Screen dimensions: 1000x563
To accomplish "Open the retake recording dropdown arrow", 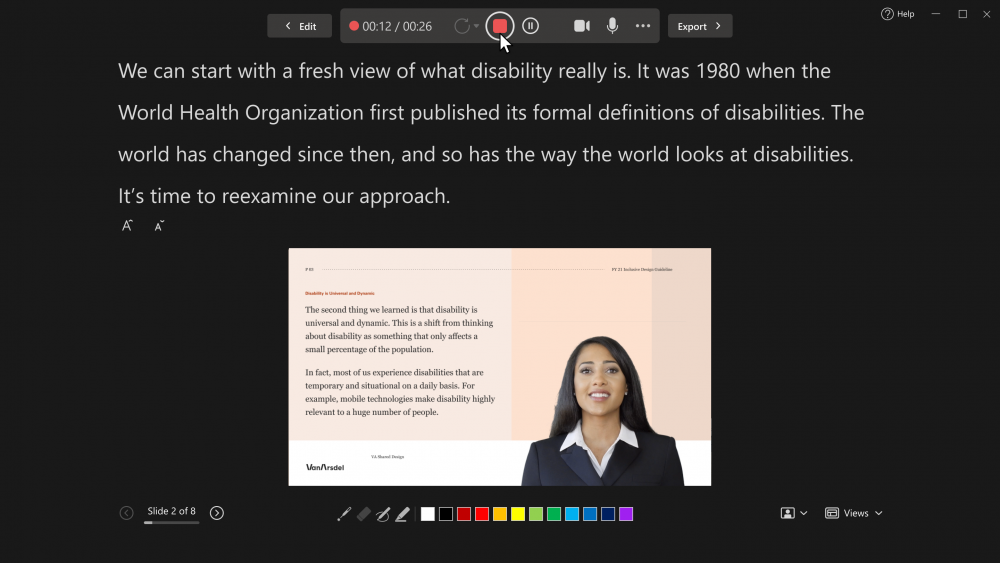I will pos(476,26).
